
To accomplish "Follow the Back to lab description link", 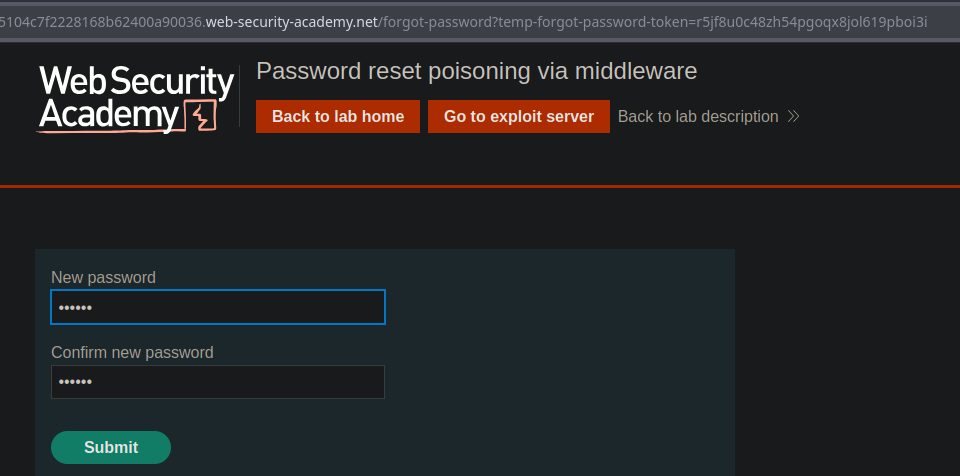I will [x=698, y=117].
